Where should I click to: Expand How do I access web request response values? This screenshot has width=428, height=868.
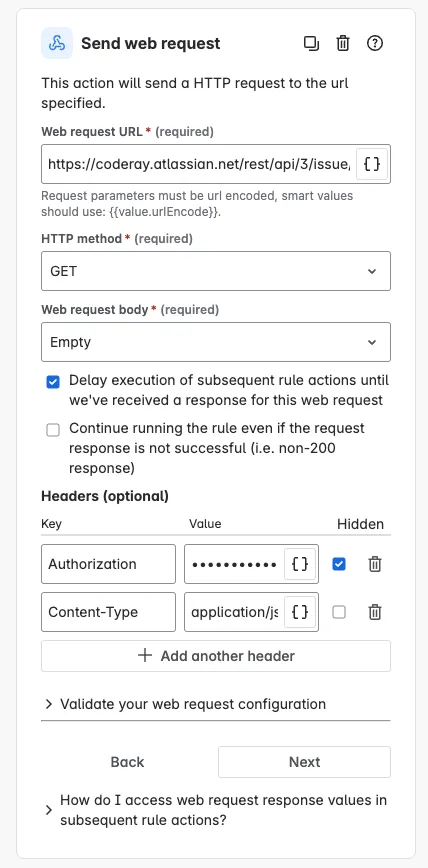click(x=216, y=810)
